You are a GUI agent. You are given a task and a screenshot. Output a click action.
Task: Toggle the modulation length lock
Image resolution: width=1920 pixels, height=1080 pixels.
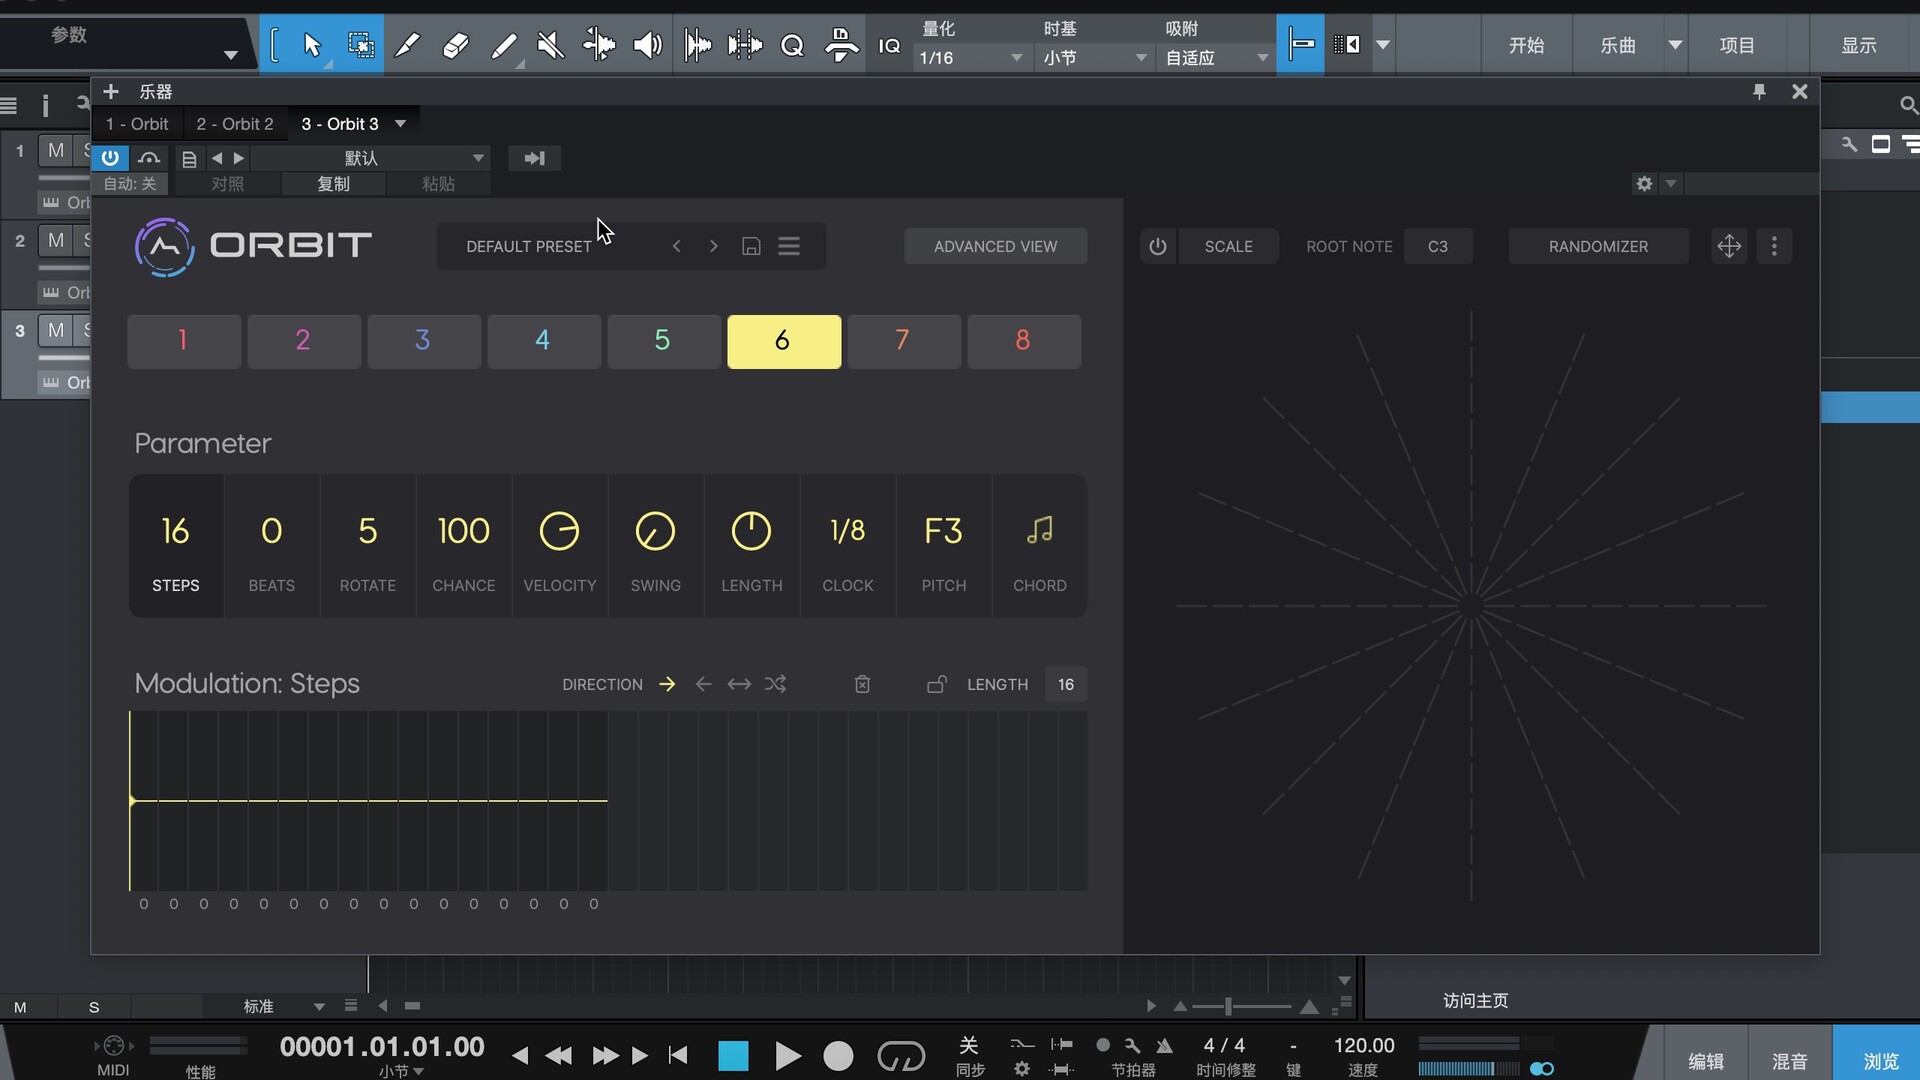coord(936,684)
